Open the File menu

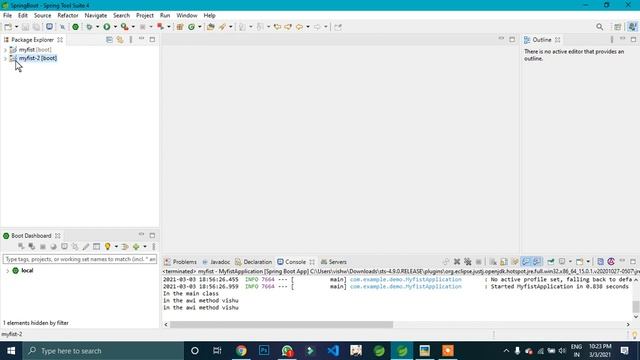click(x=7, y=16)
